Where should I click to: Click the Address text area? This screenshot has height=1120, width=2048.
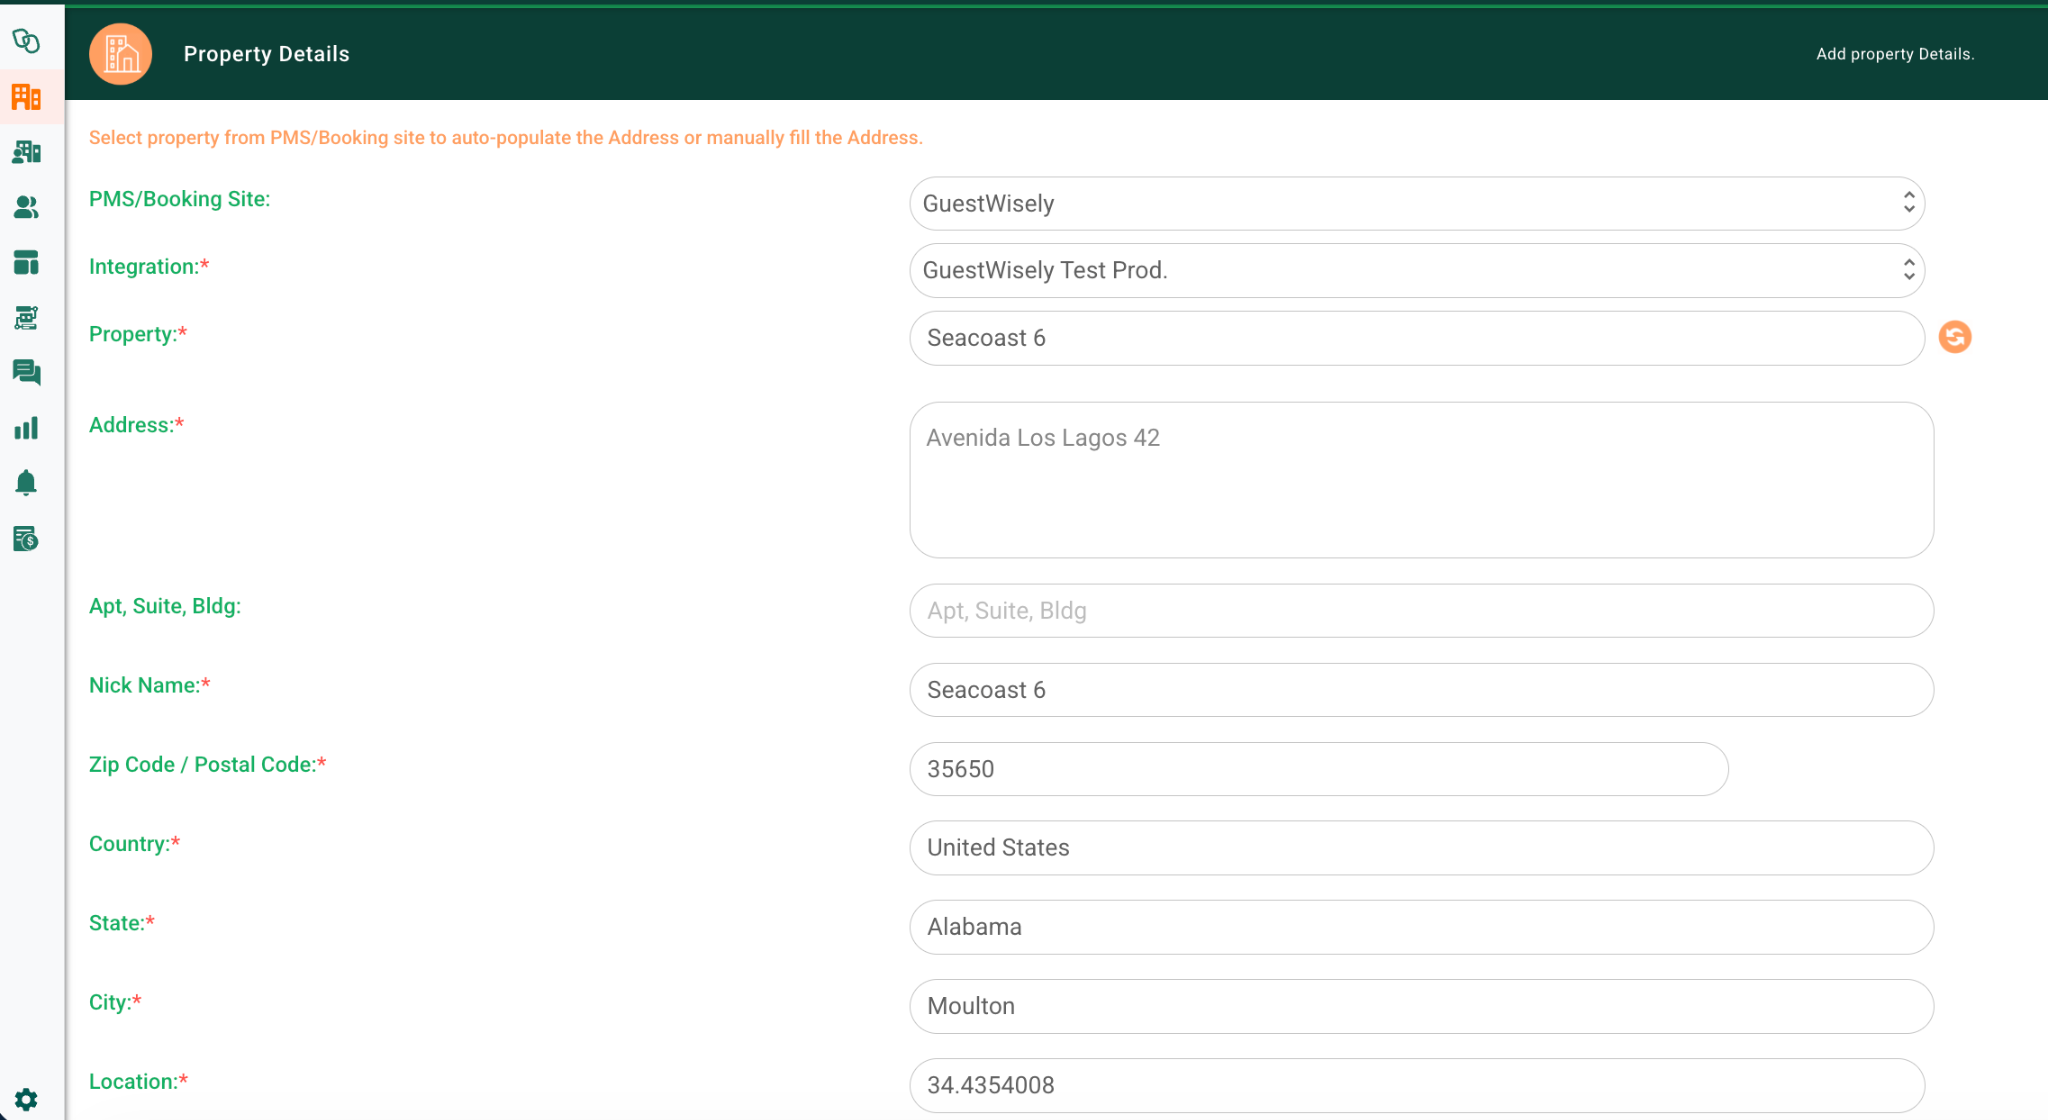coord(1420,480)
